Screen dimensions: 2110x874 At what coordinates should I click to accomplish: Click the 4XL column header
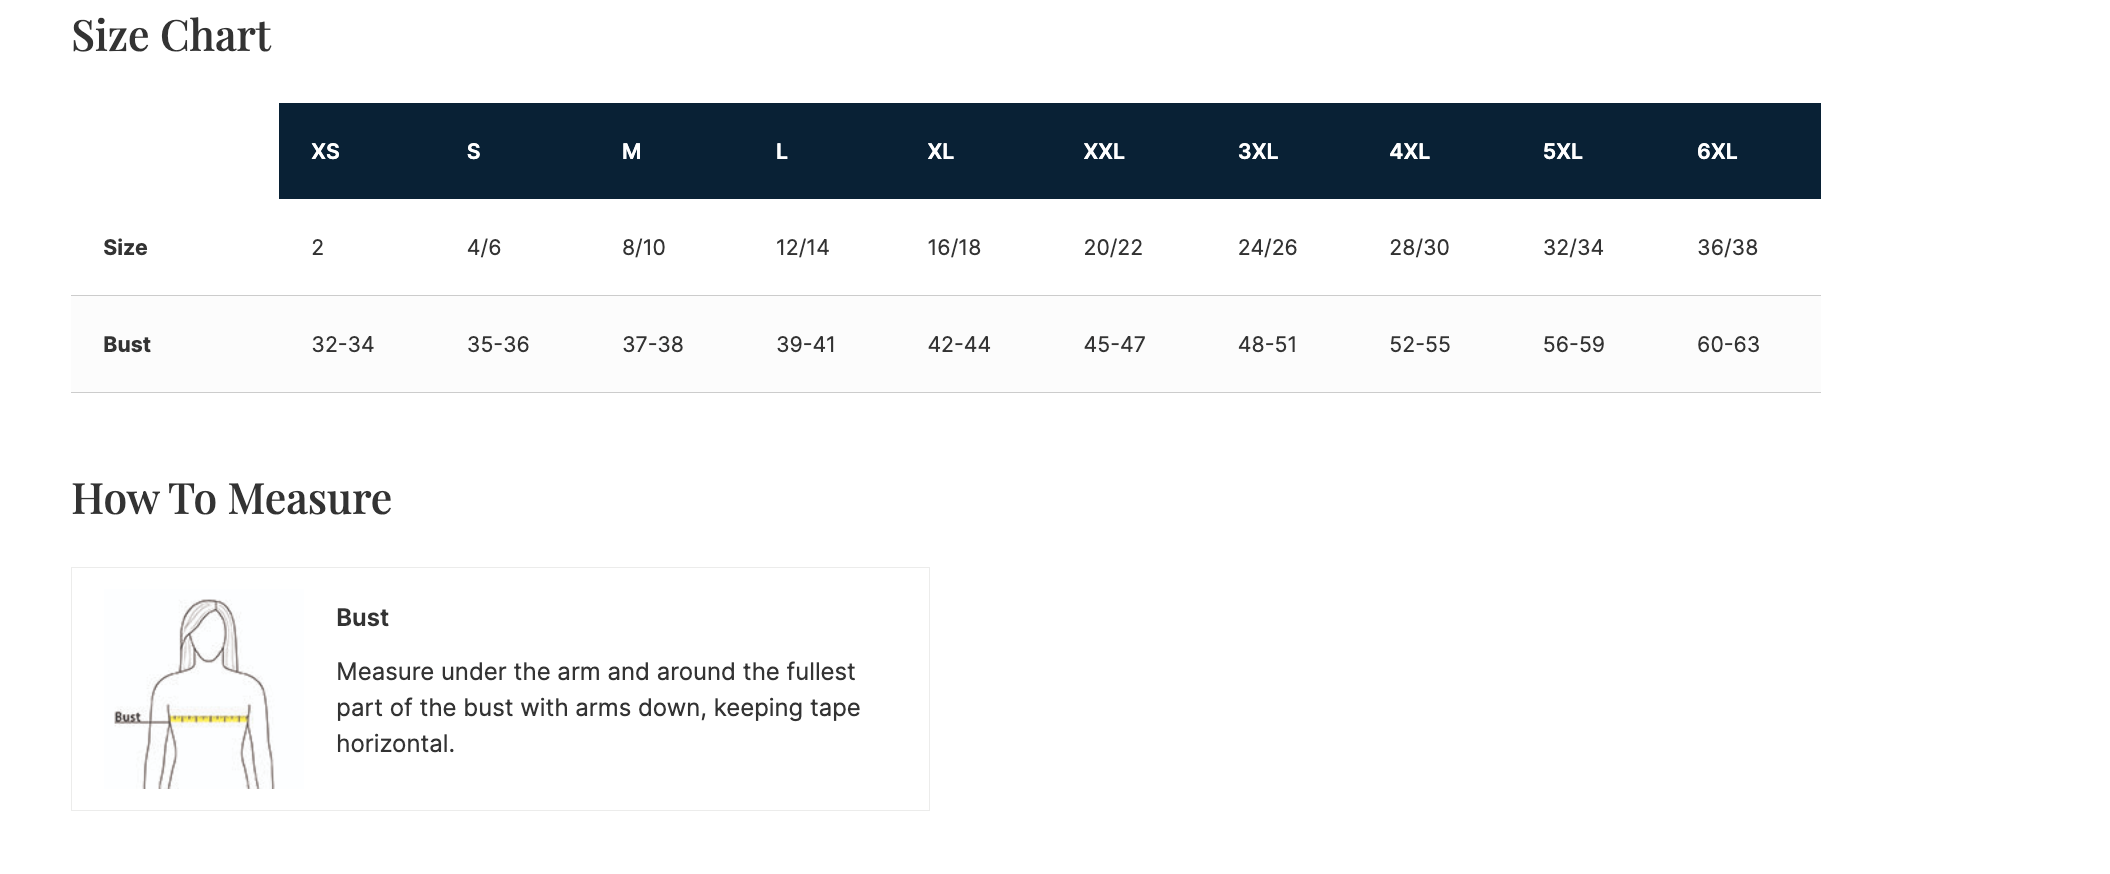(1409, 151)
